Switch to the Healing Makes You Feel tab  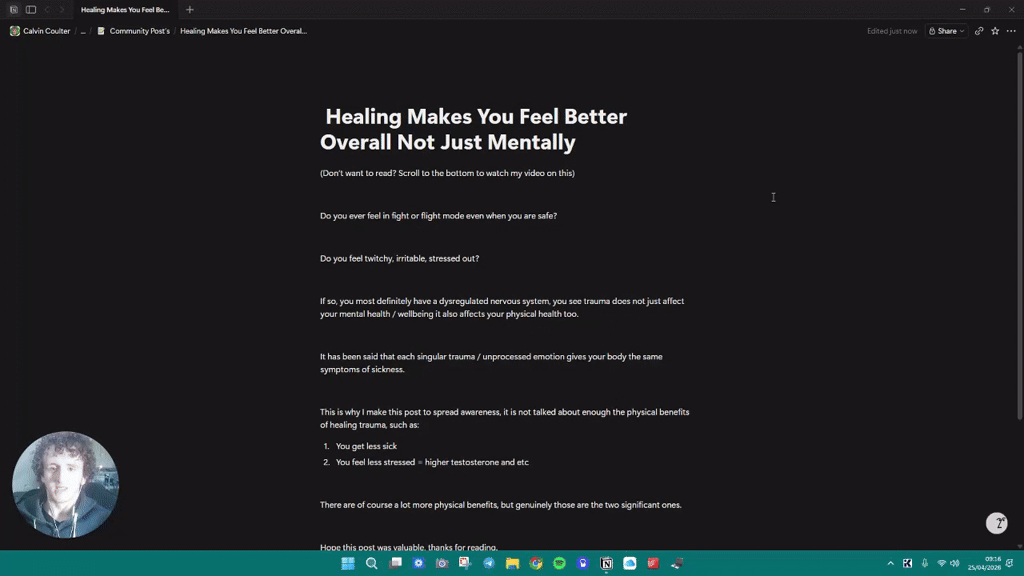point(125,9)
